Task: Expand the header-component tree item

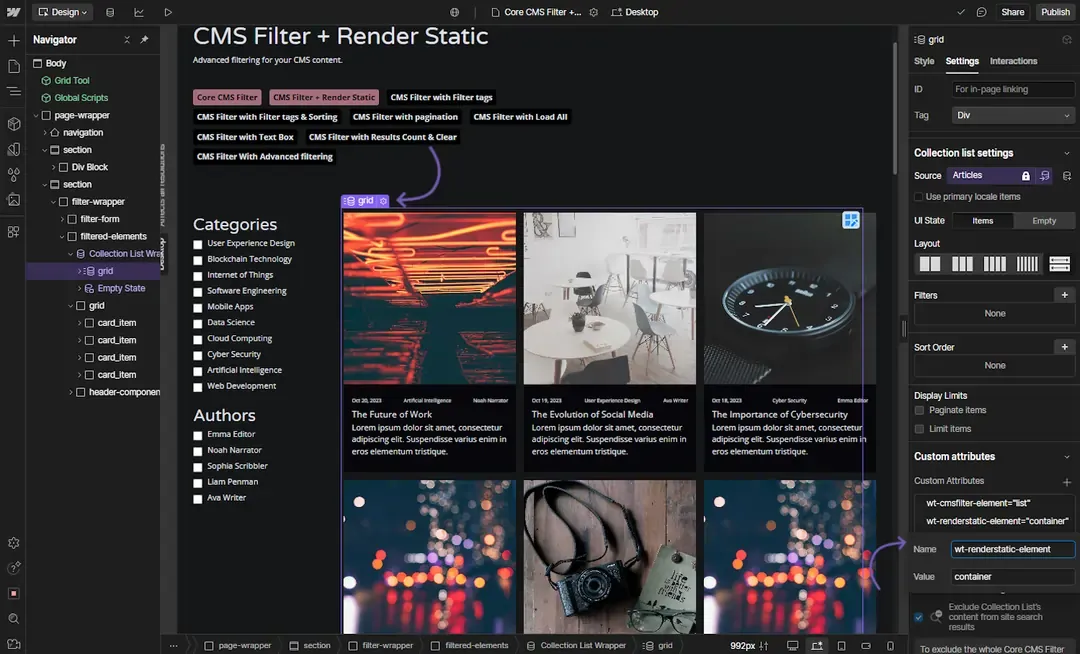Action: point(71,392)
